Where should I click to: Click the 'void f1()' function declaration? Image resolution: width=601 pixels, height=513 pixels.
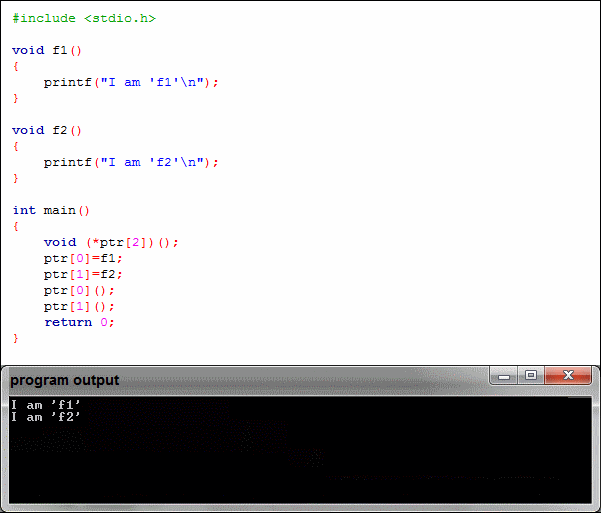click(x=47, y=50)
